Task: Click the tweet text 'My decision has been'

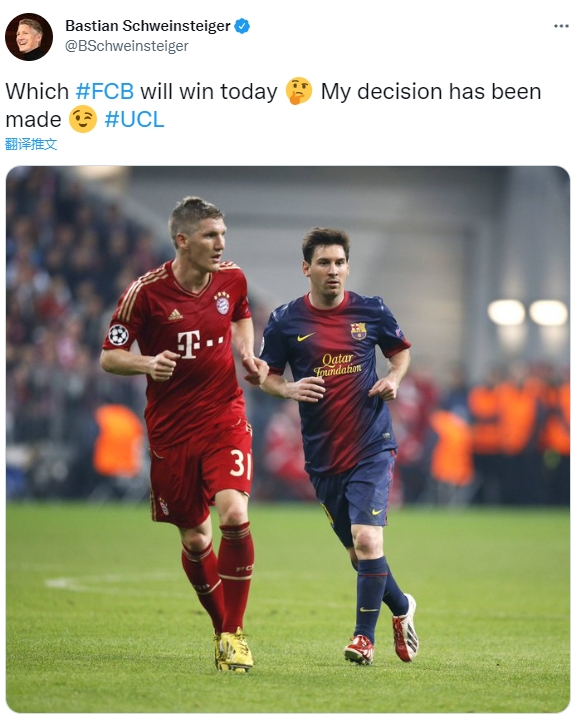Action: click(430, 91)
